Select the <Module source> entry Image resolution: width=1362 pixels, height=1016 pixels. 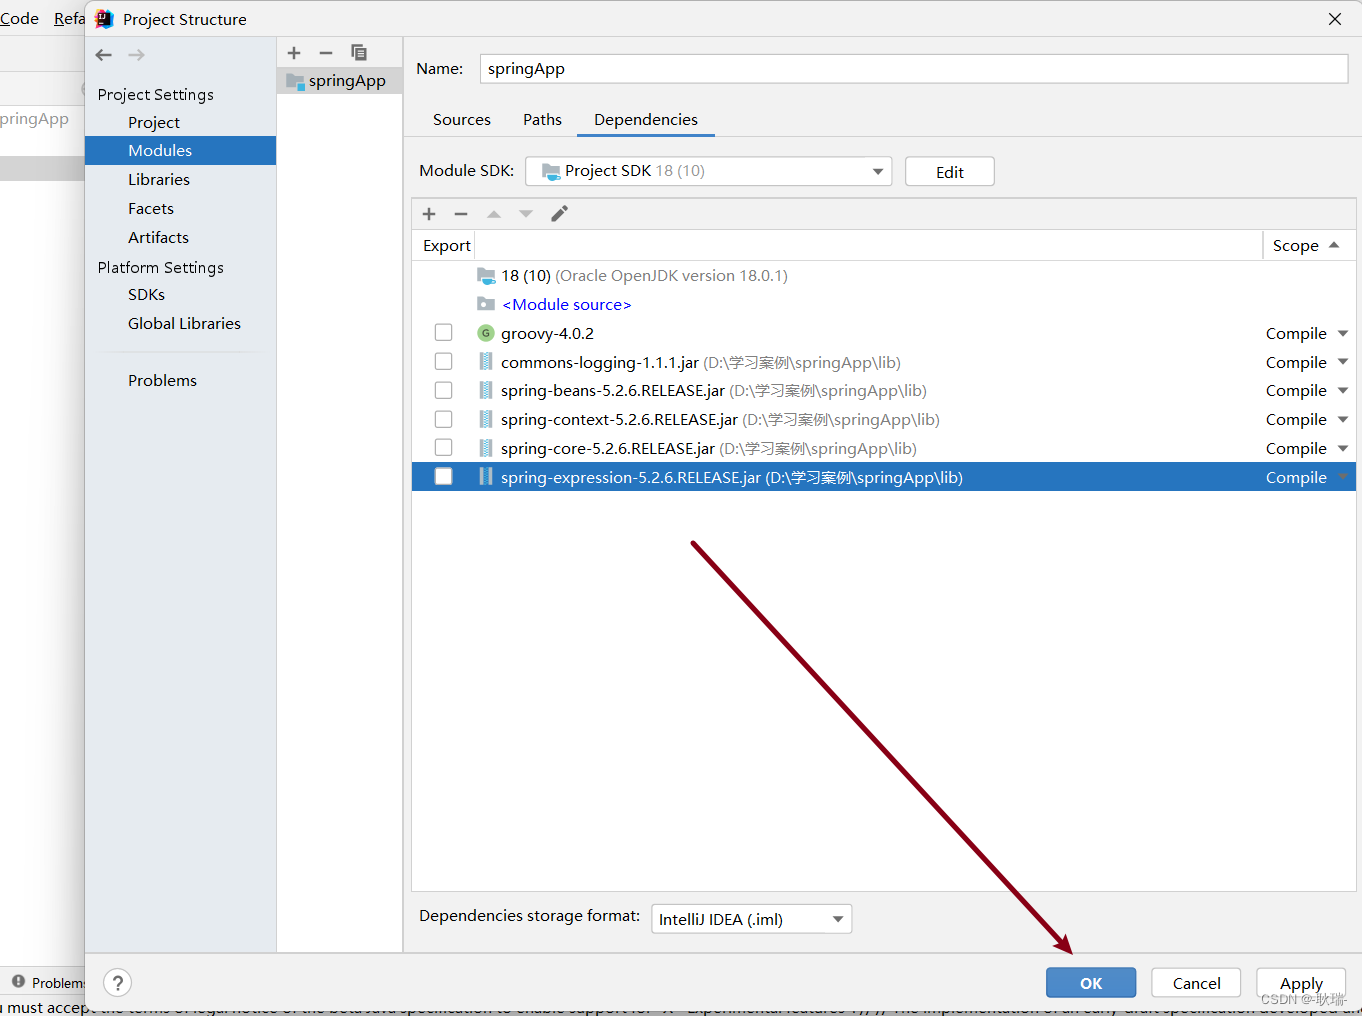coord(566,304)
